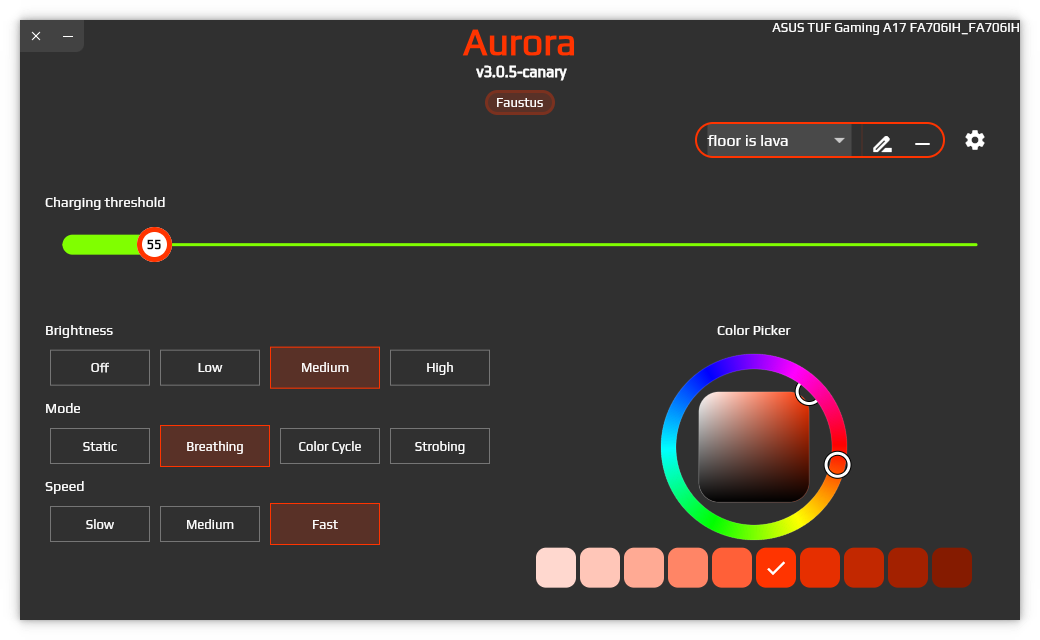Pick the fifth orange-red swatch
This screenshot has width=1040, height=640.
732,568
